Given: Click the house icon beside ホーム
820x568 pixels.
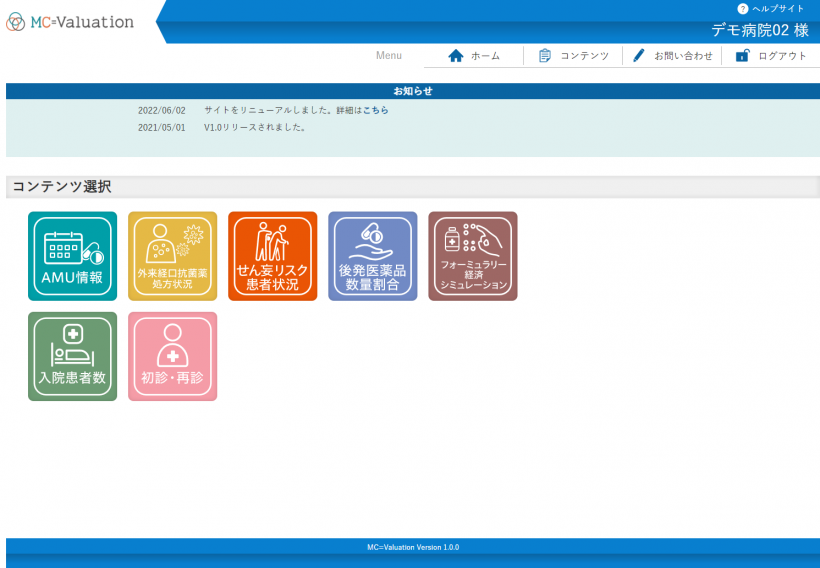Looking at the screenshot, I should click(x=456, y=56).
